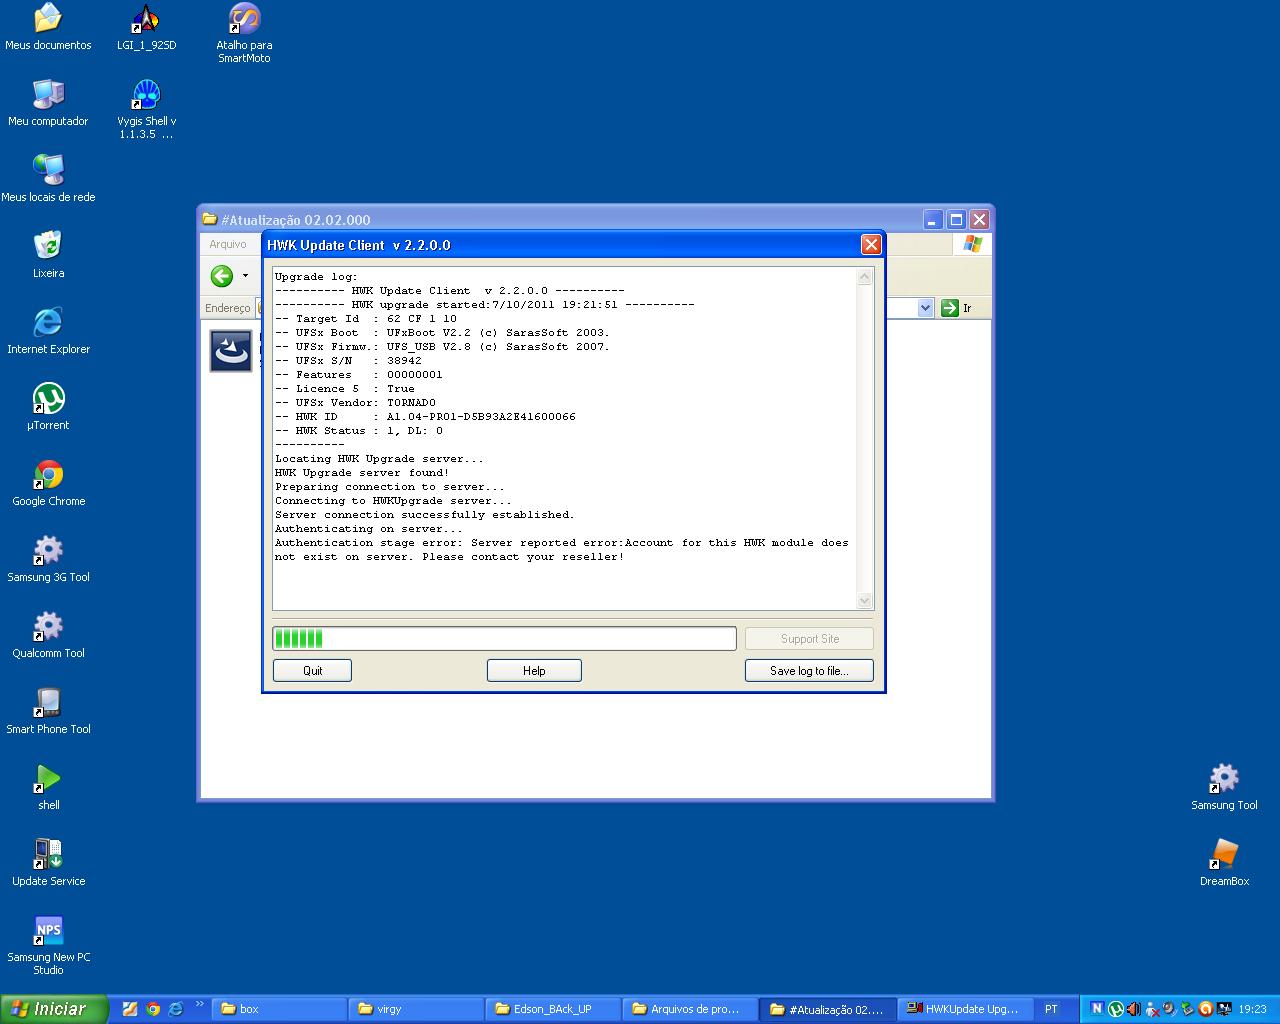The height and width of the screenshot is (1024, 1280).
Task: Click log scrollbar up arrow
Action: point(865,277)
